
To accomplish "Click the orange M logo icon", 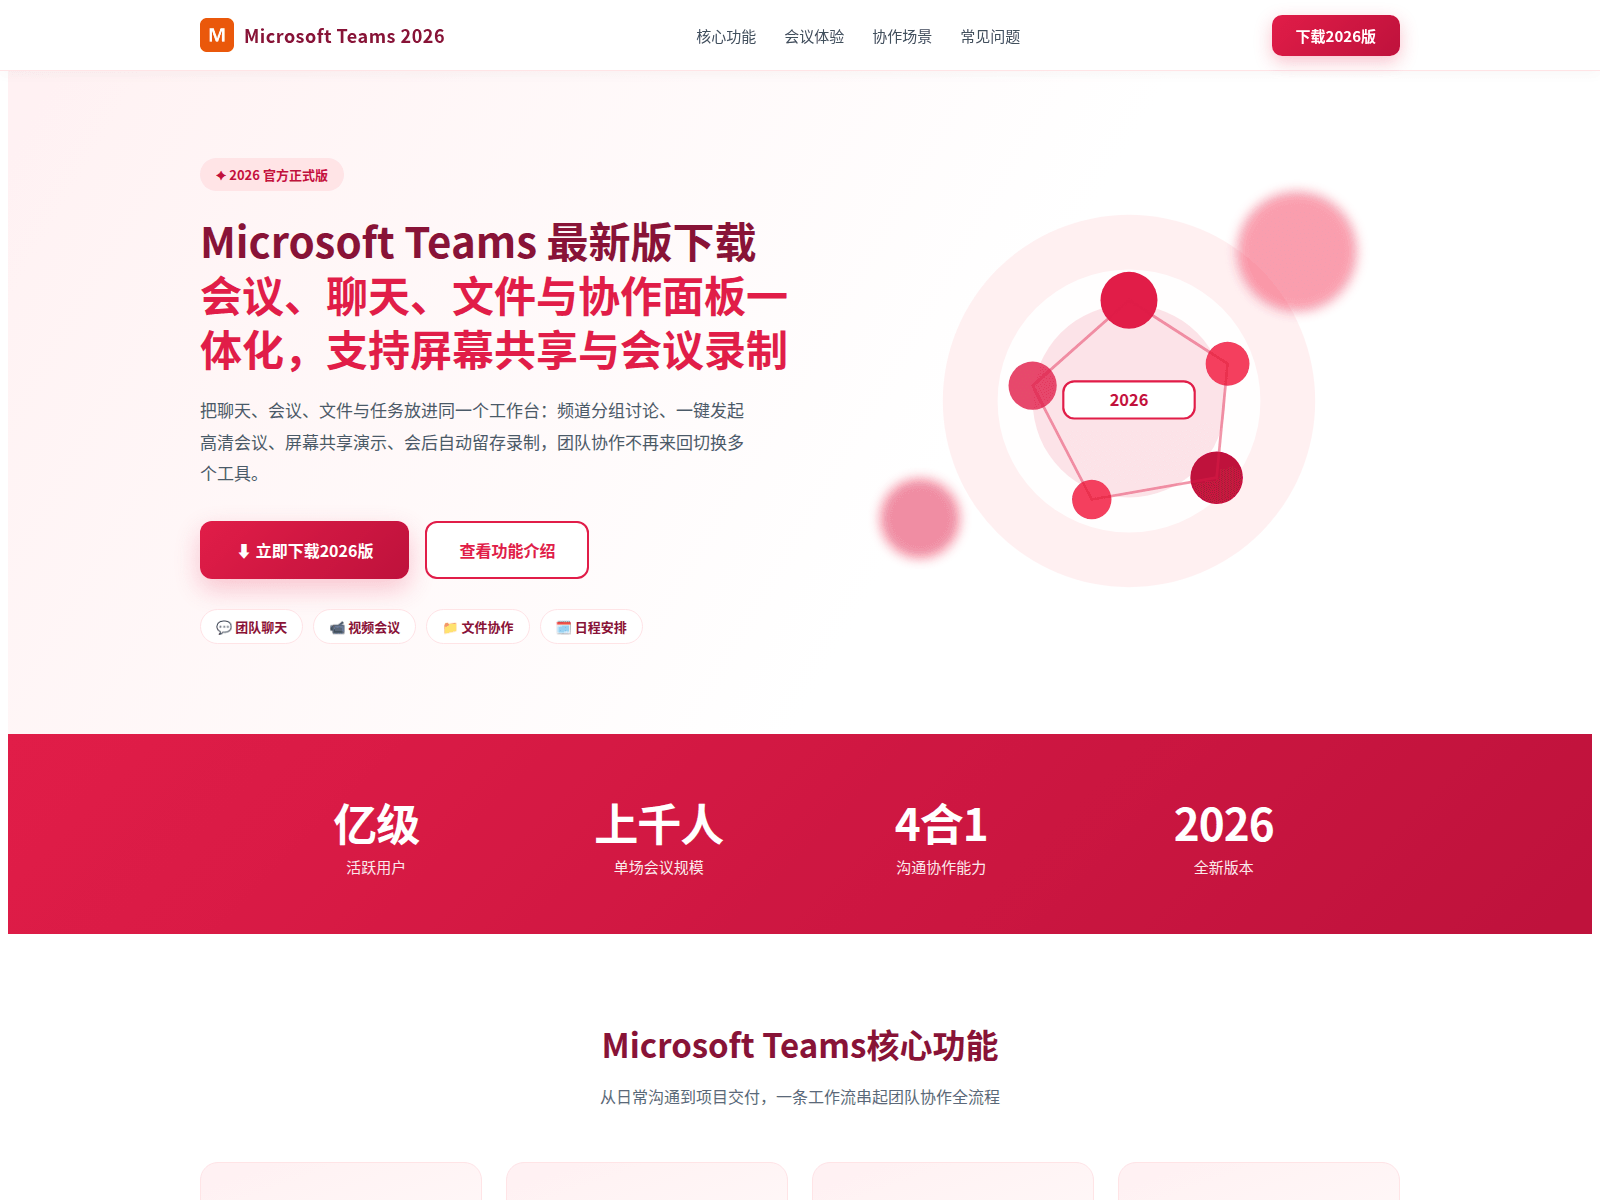I will click(x=217, y=35).
